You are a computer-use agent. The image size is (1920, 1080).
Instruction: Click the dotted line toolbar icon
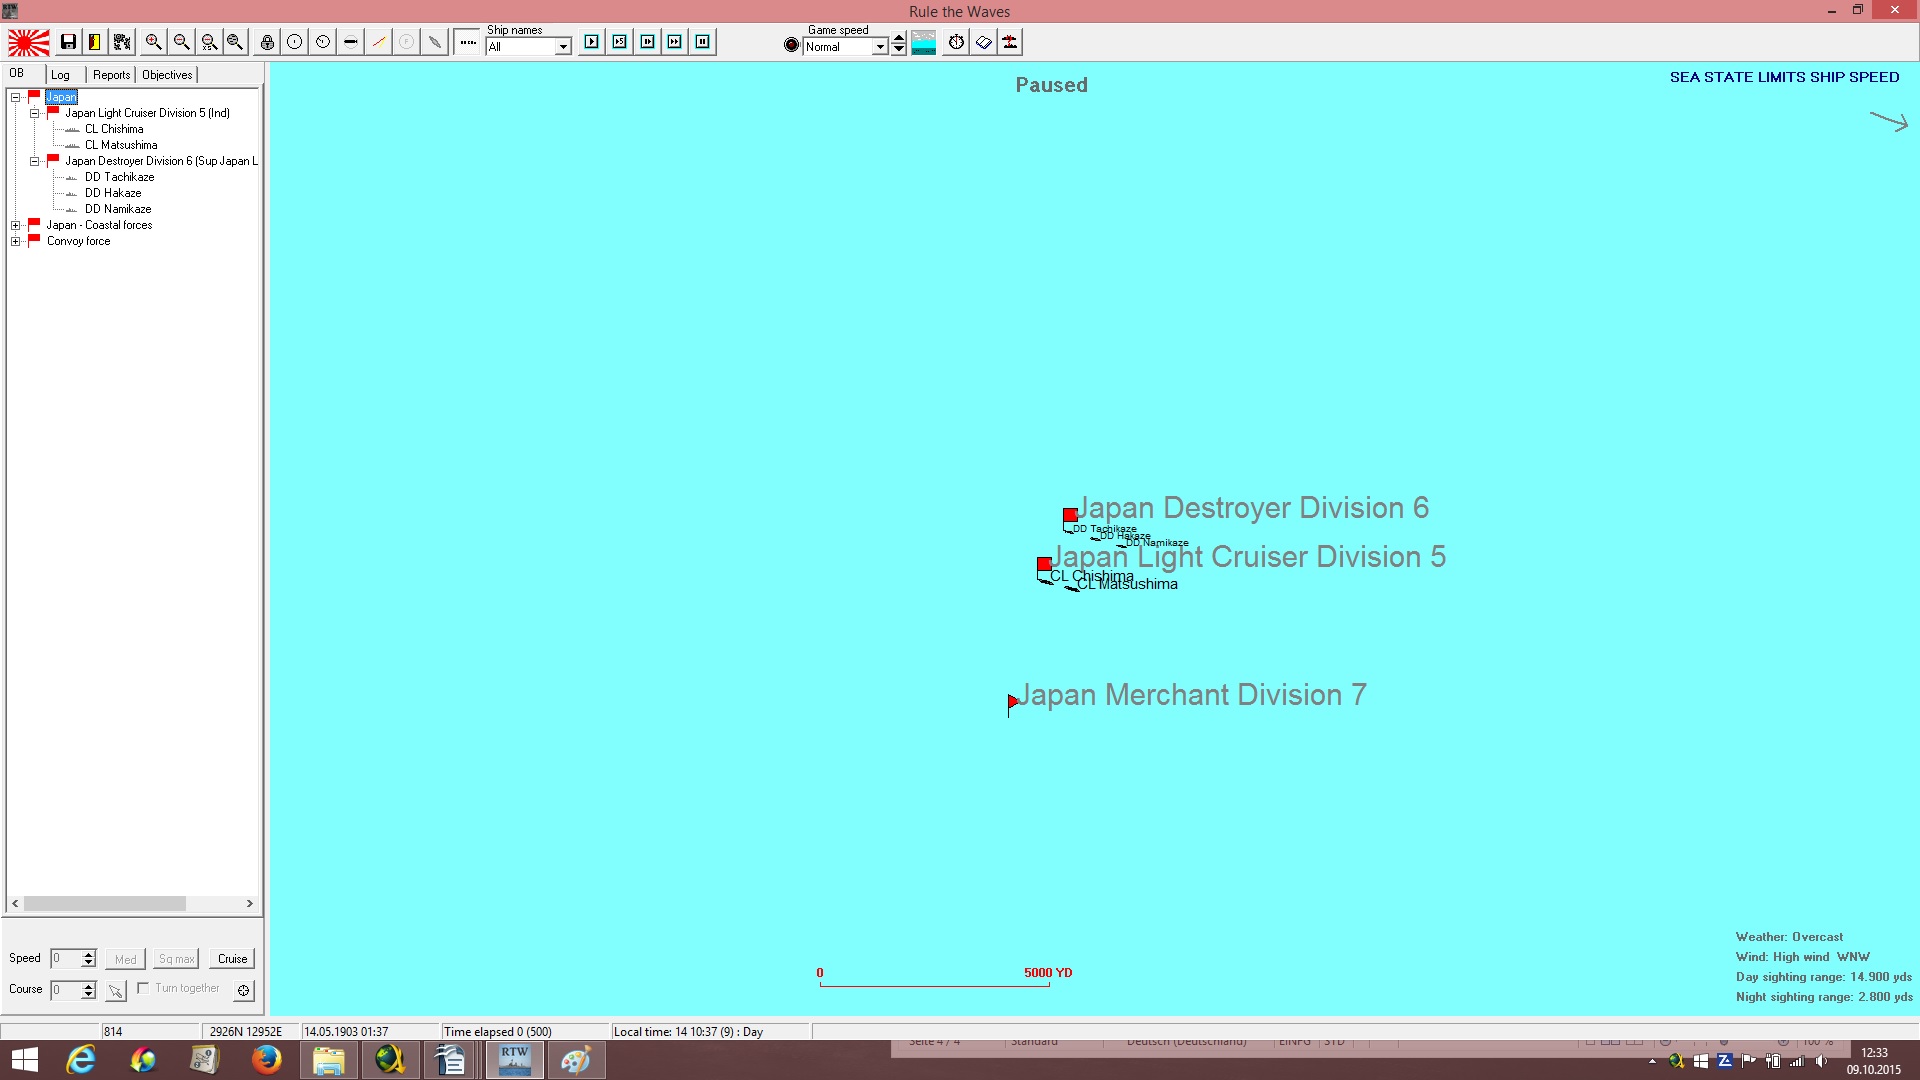(467, 42)
